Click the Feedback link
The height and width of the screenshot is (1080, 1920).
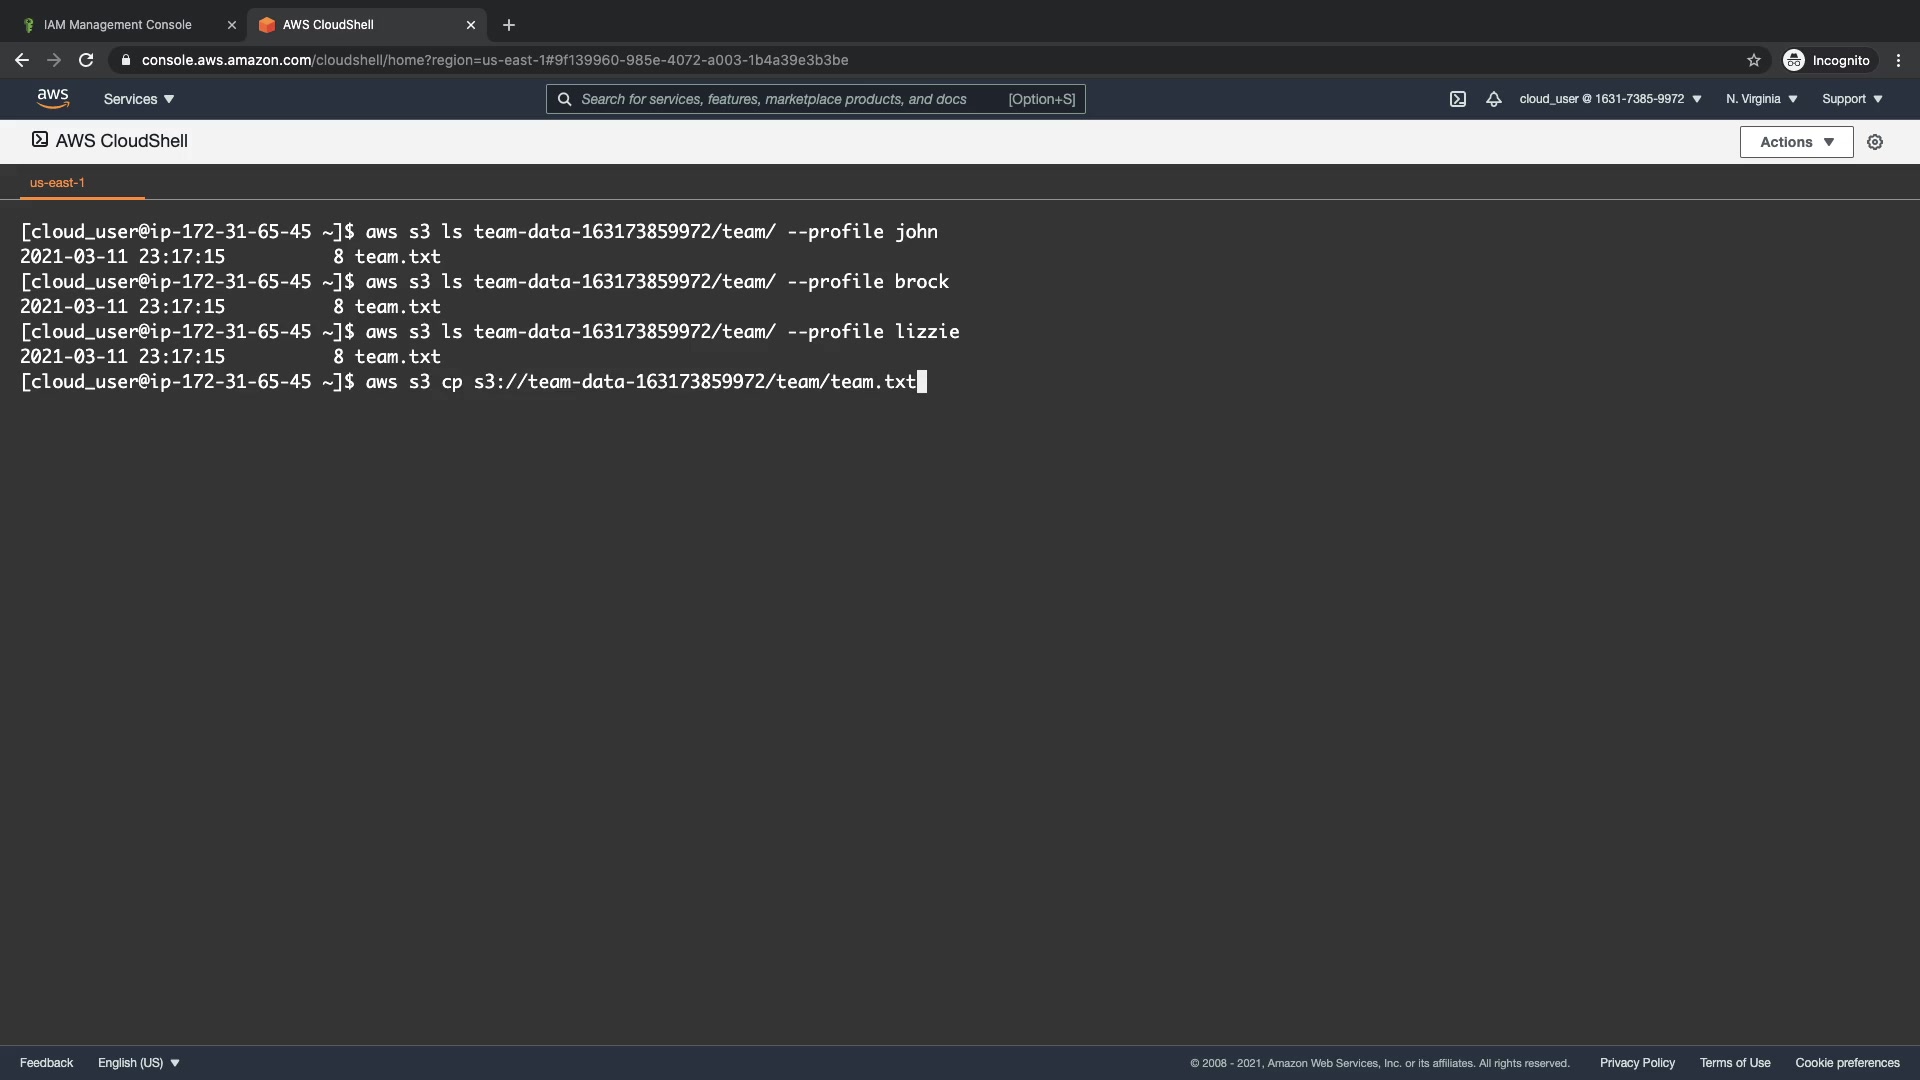46,1063
